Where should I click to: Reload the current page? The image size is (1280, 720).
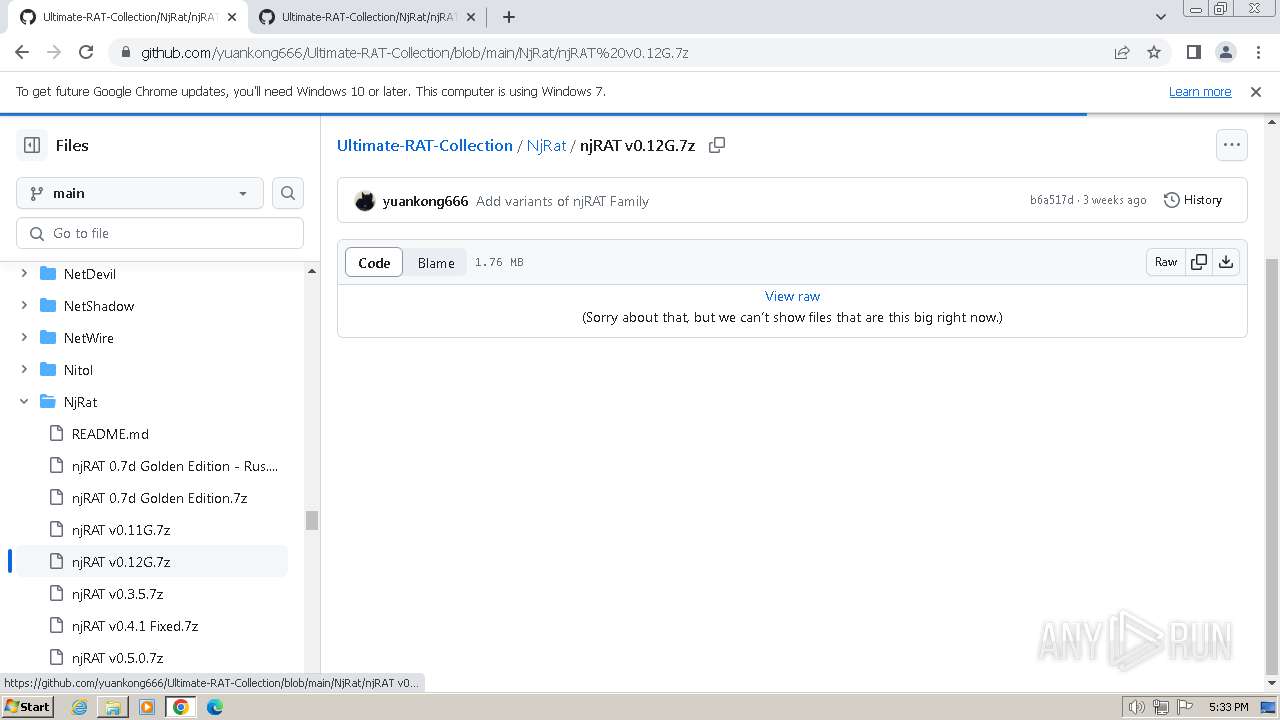coord(86,52)
